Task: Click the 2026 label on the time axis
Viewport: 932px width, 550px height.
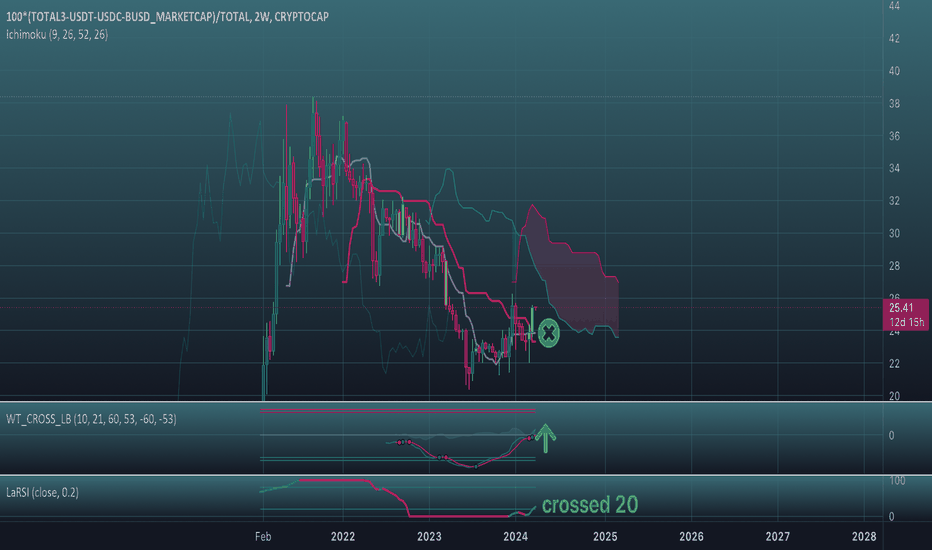Action: [x=691, y=536]
